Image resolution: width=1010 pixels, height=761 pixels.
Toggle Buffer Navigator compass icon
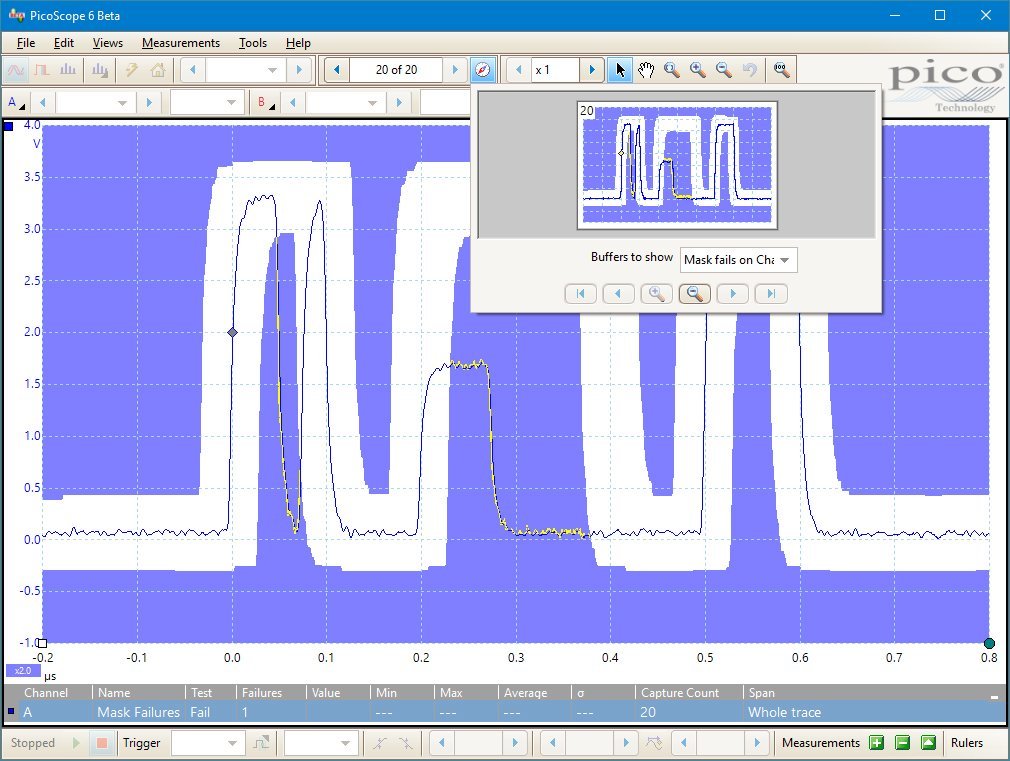(x=482, y=70)
